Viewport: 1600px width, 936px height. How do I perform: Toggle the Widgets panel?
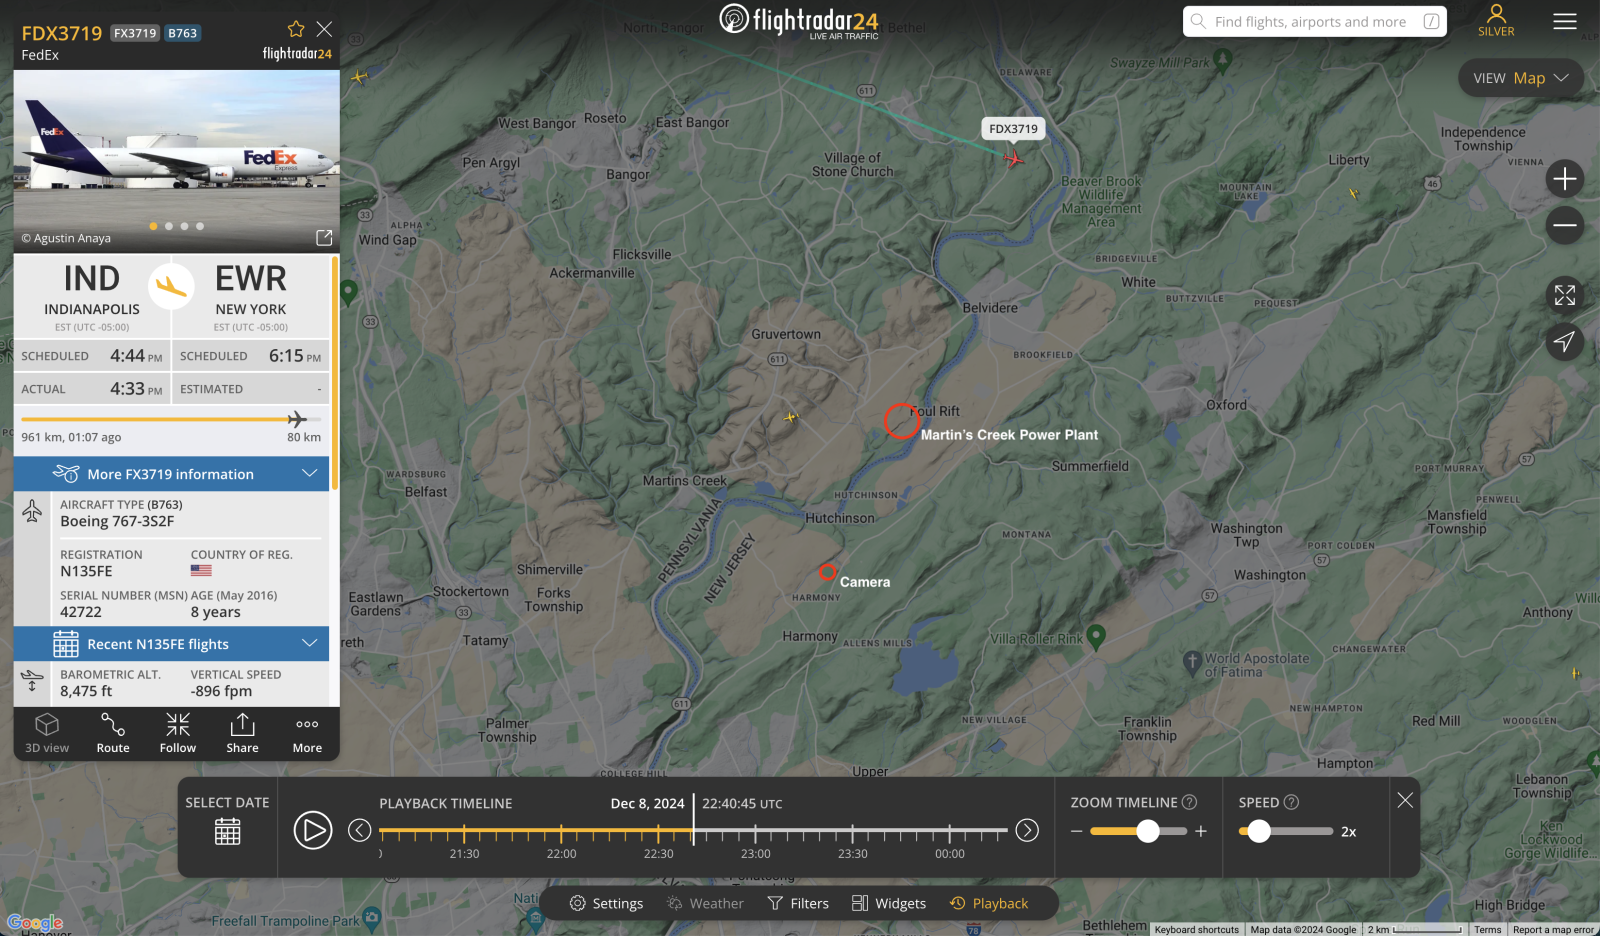(888, 903)
